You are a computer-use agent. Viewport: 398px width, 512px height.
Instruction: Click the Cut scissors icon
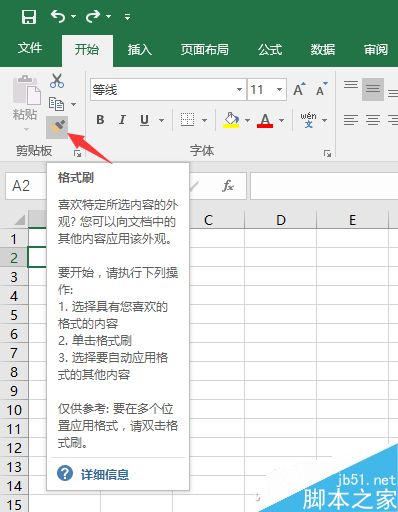[57, 81]
